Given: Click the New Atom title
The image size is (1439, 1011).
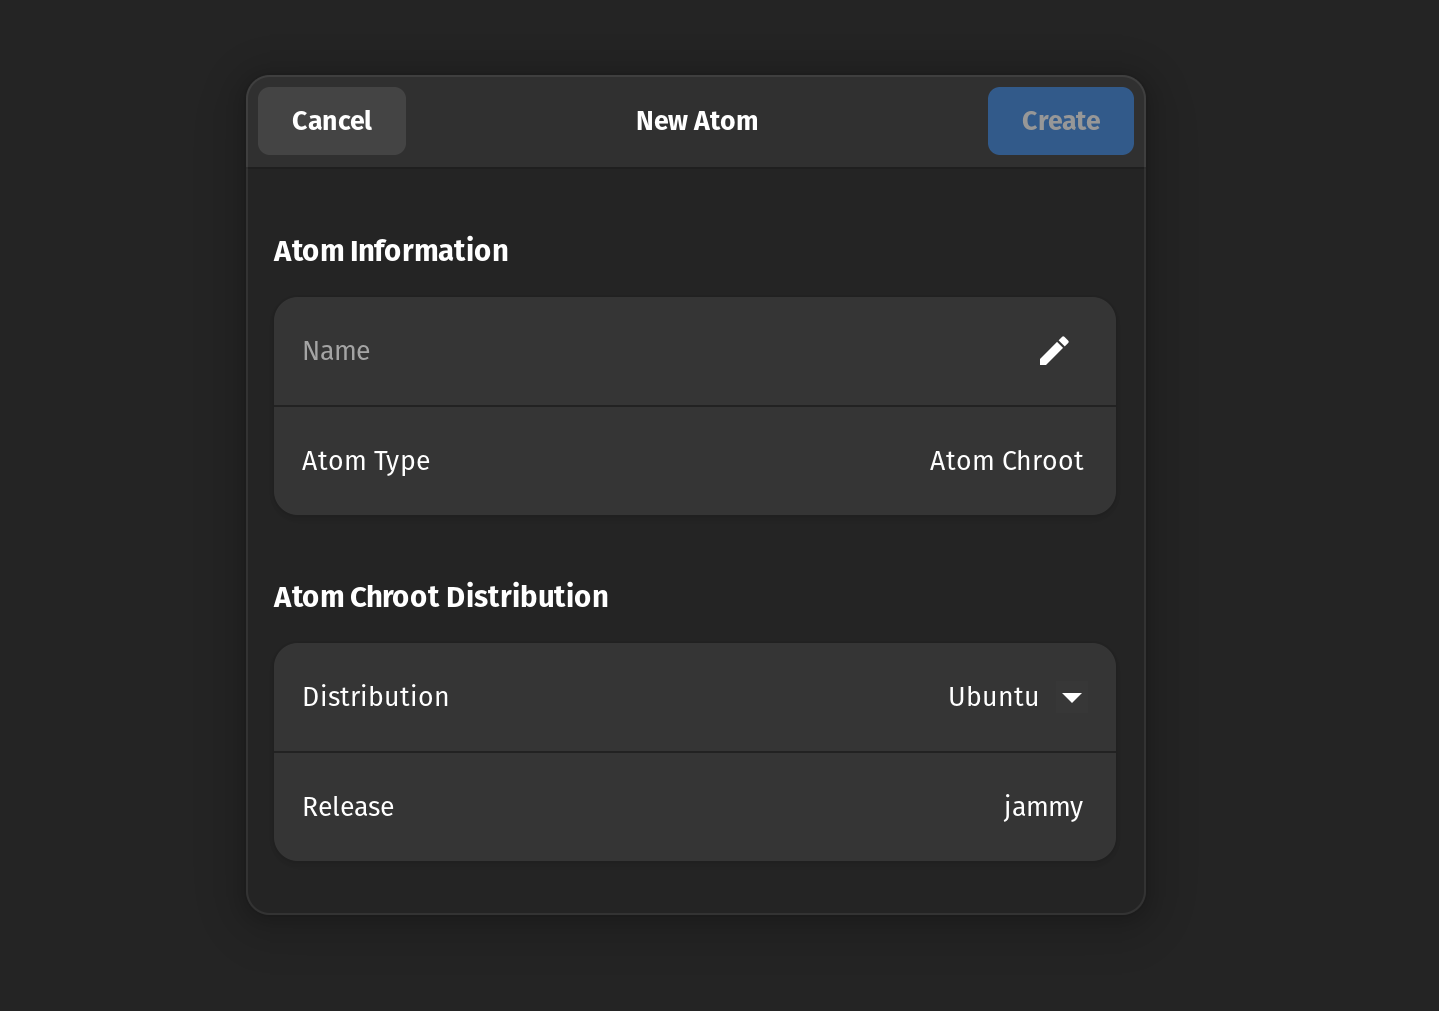Looking at the screenshot, I should 696,120.
